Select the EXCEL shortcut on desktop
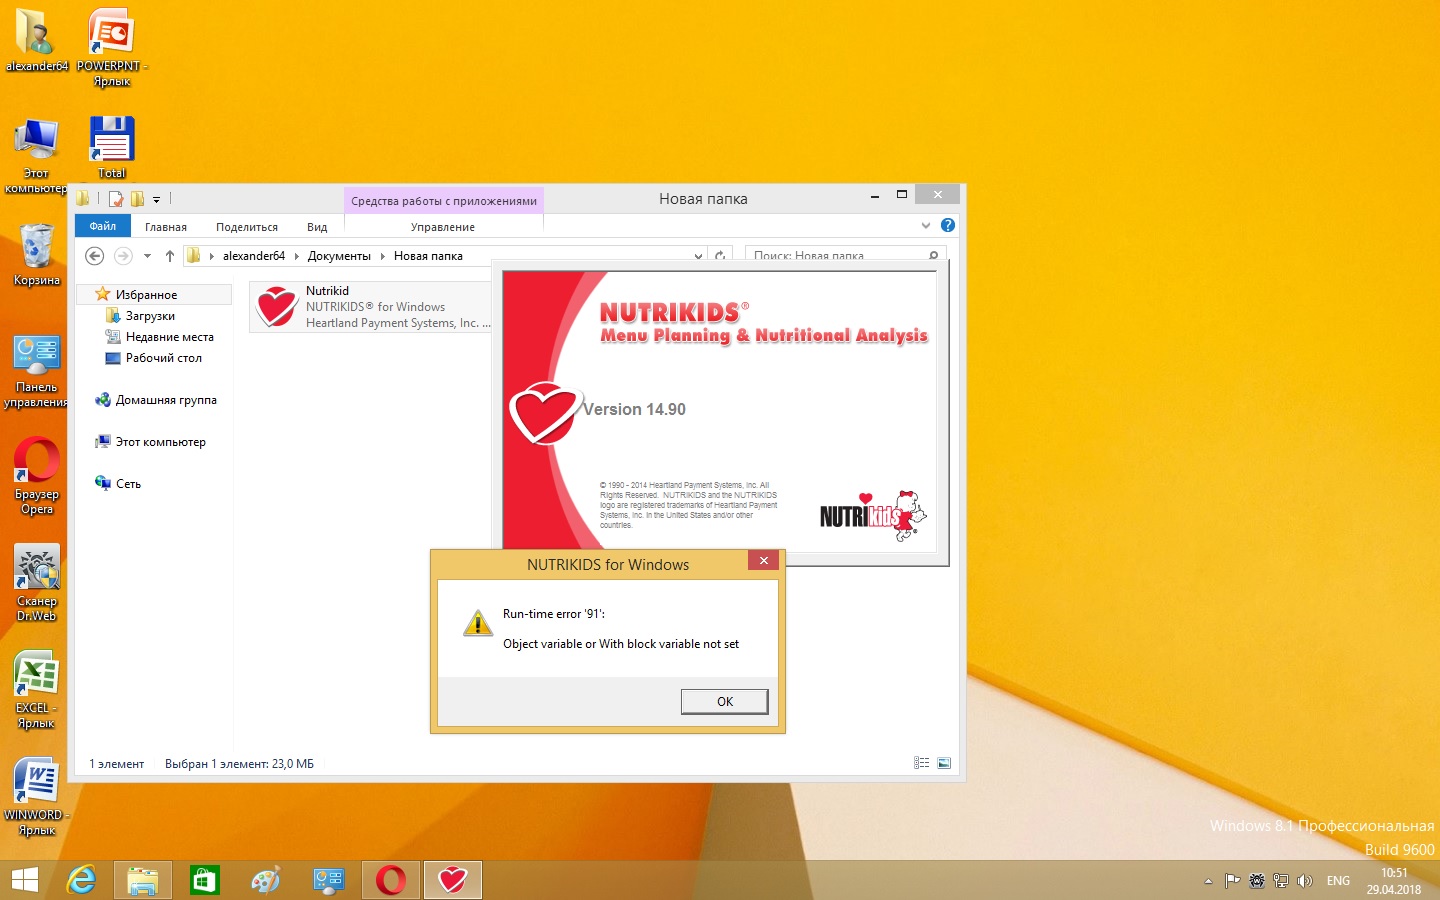 pyautogui.click(x=37, y=690)
